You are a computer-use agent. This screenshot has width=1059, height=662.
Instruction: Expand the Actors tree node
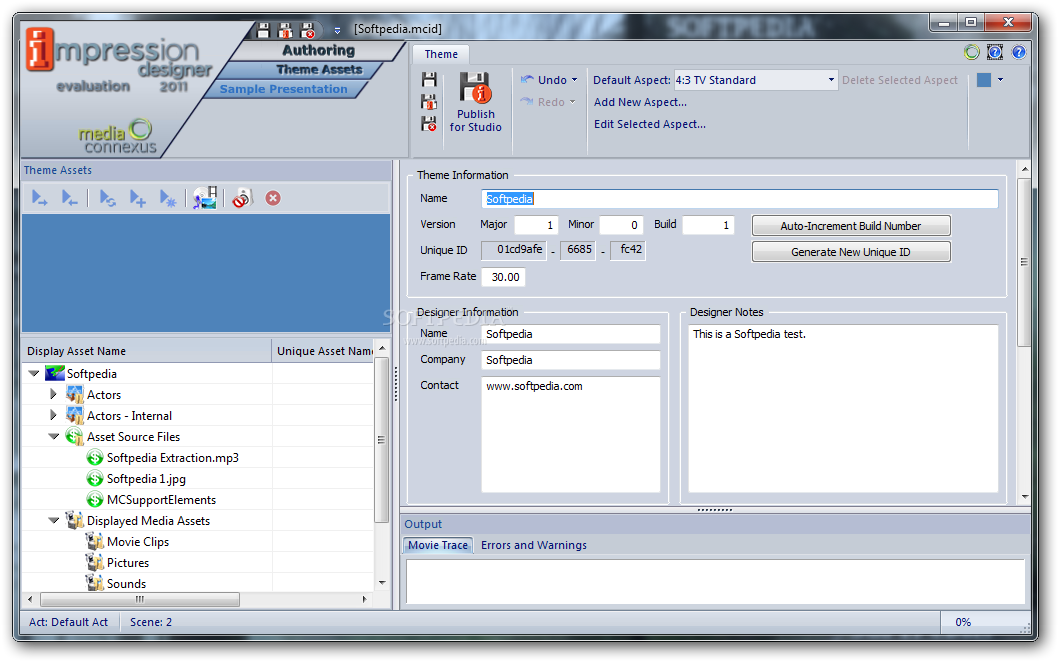(x=53, y=394)
